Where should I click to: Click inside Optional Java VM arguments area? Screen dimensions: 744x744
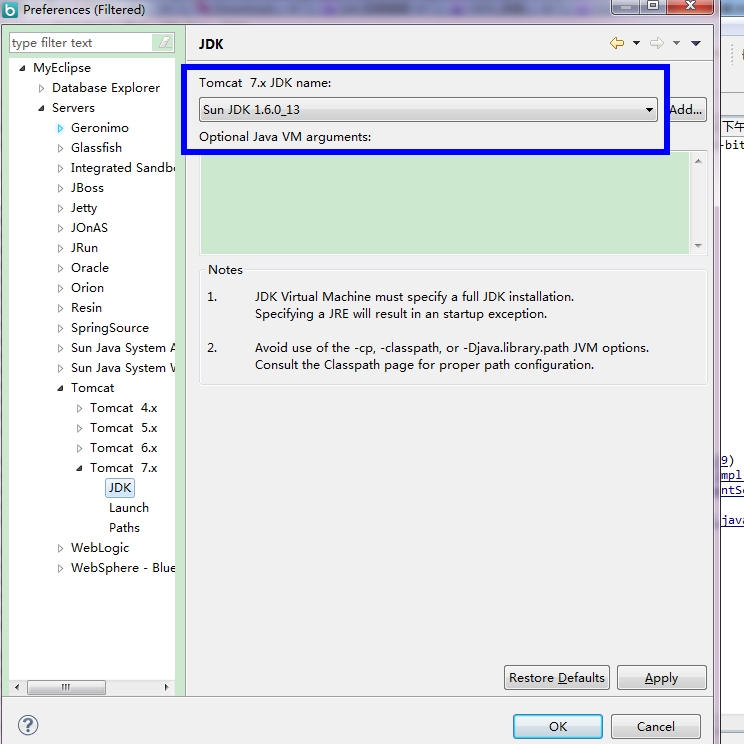445,203
